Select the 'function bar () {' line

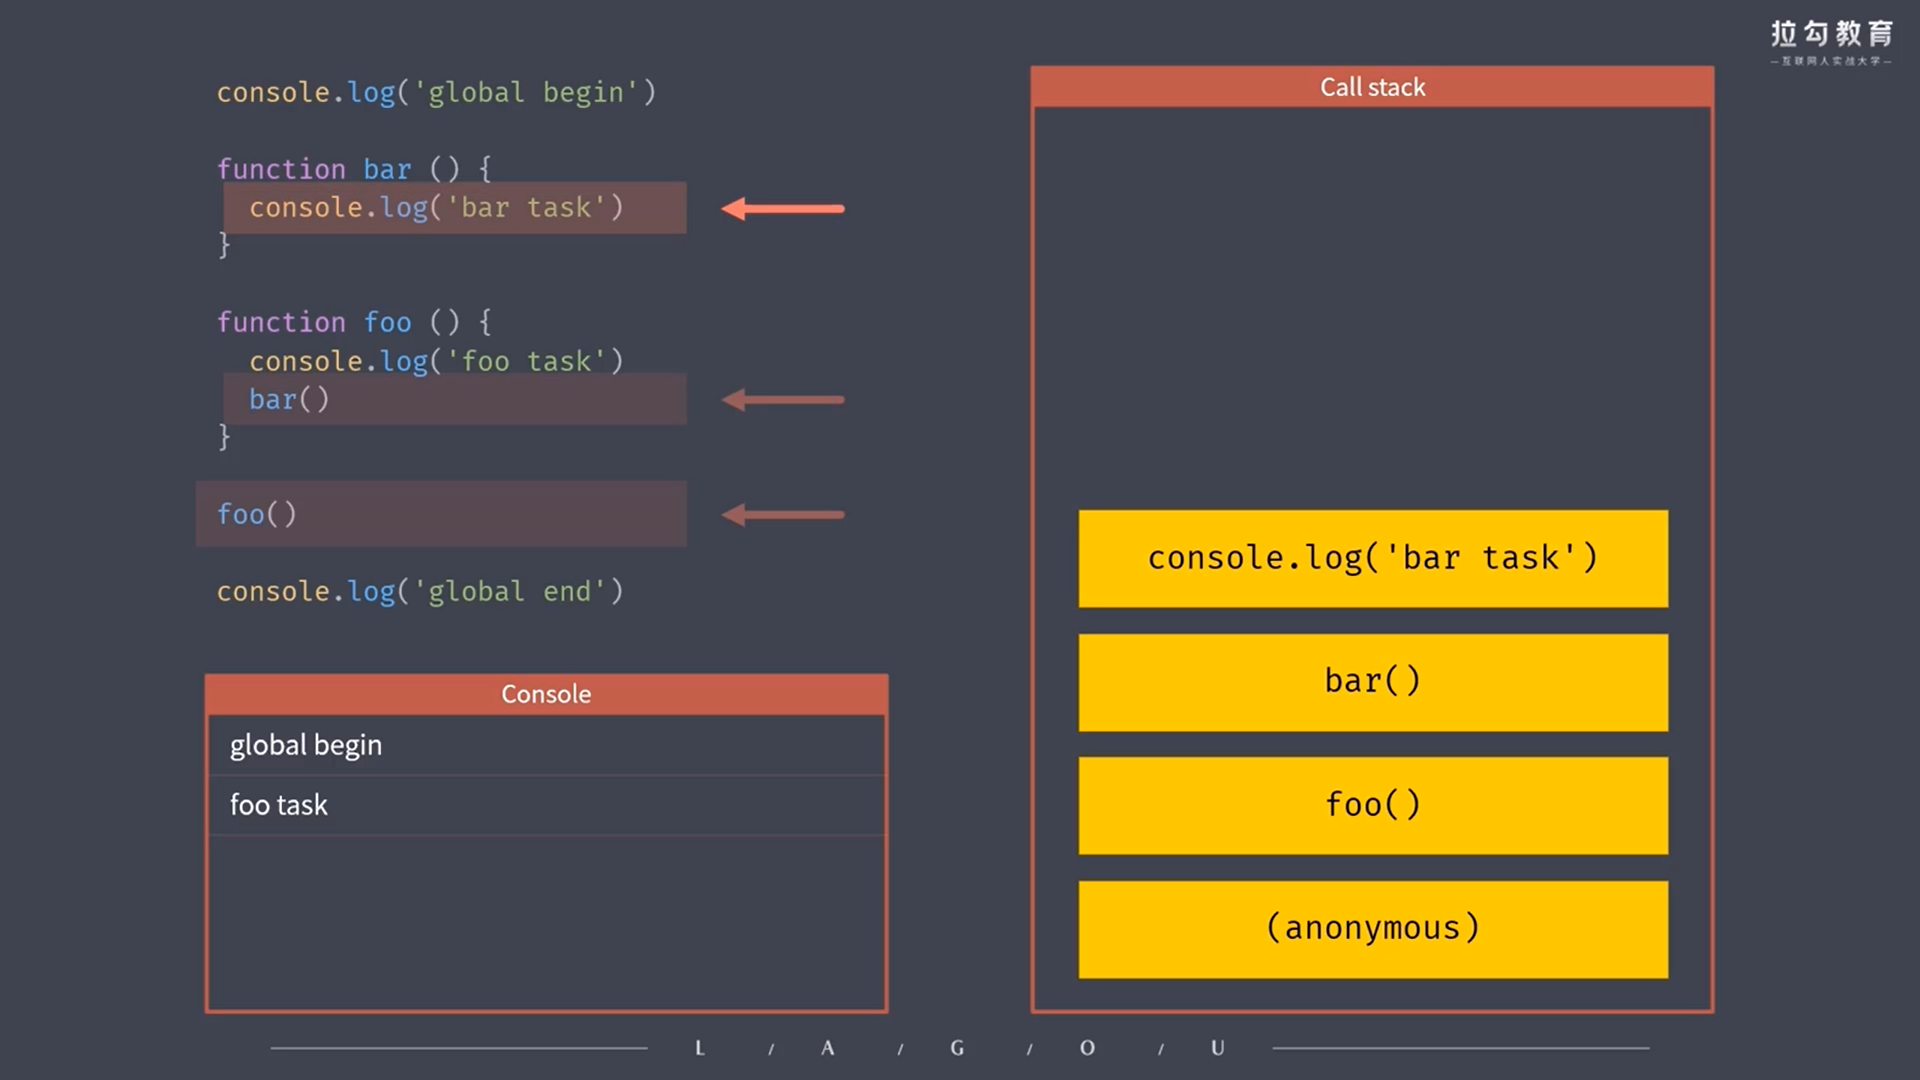point(354,168)
